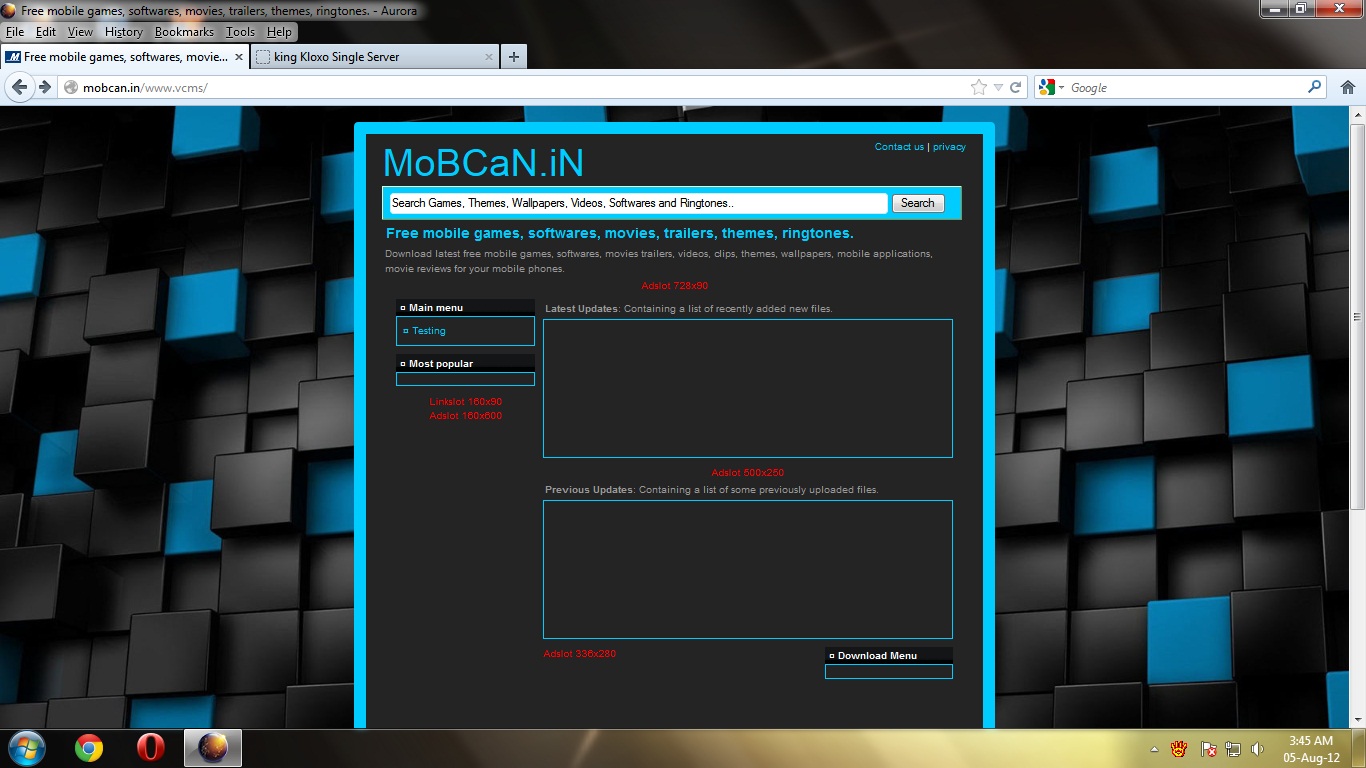Open the Contact us link
This screenshot has width=1366, height=768.
click(899, 147)
